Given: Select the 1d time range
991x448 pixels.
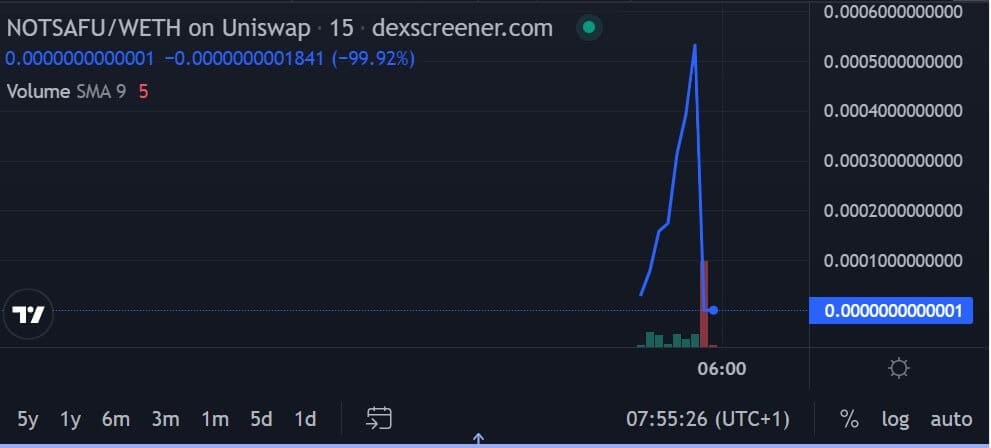Looking at the screenshot, I should point(305,419).
